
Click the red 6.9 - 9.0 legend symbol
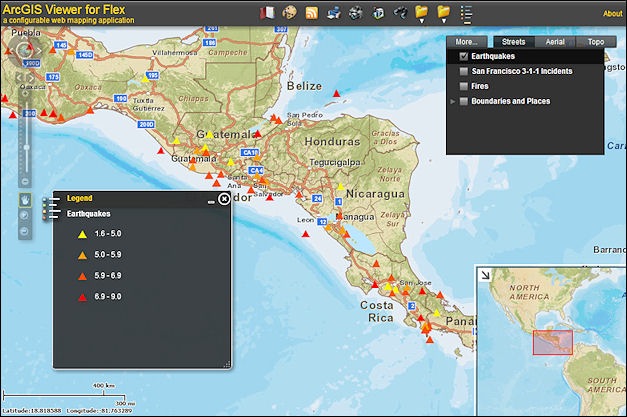click(82, 297)
